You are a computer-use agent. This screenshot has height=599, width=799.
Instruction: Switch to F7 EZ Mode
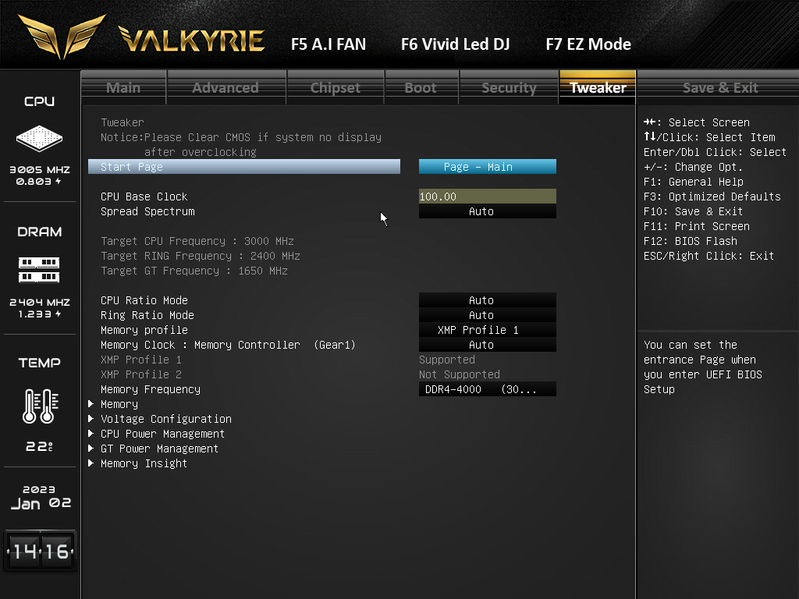coord(589,44)
